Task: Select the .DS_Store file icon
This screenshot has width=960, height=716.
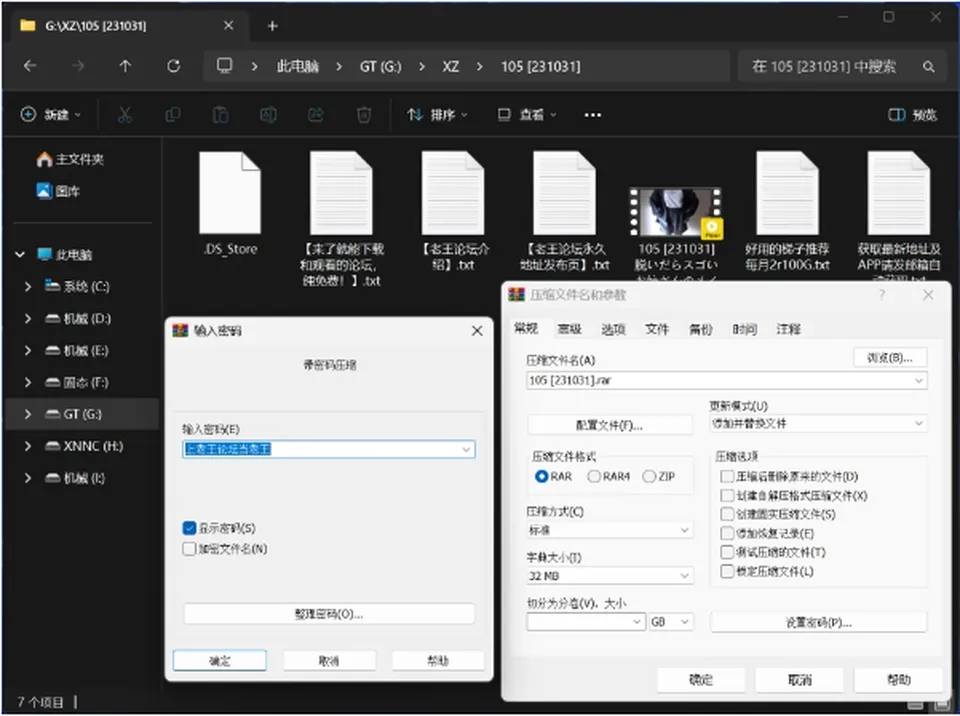Action: pyautogui.click(x=230, y=193)
